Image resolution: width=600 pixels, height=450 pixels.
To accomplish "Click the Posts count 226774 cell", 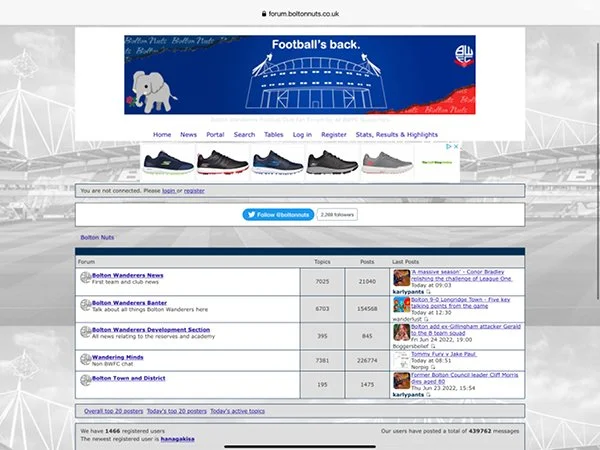I will tap(367, 360).
